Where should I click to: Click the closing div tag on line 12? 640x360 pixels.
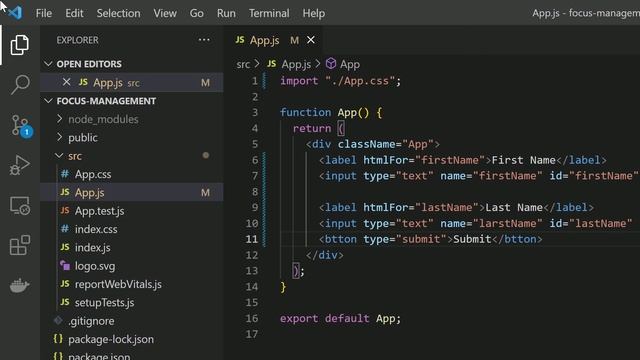[324, 255]
